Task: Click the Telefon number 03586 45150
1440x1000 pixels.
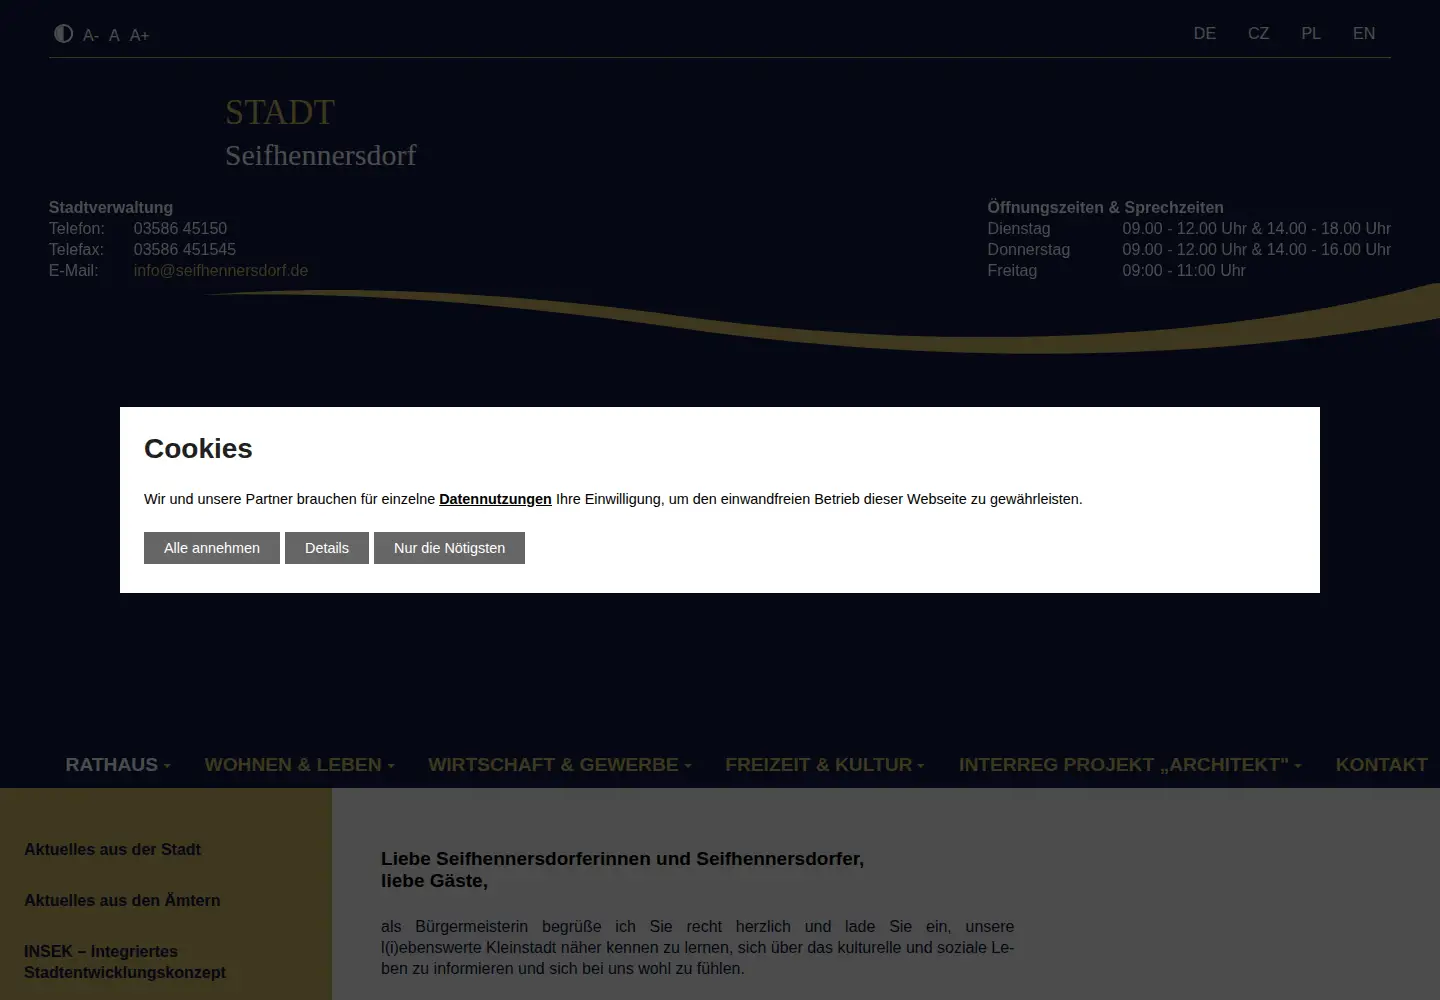Action: coord(180,228)
